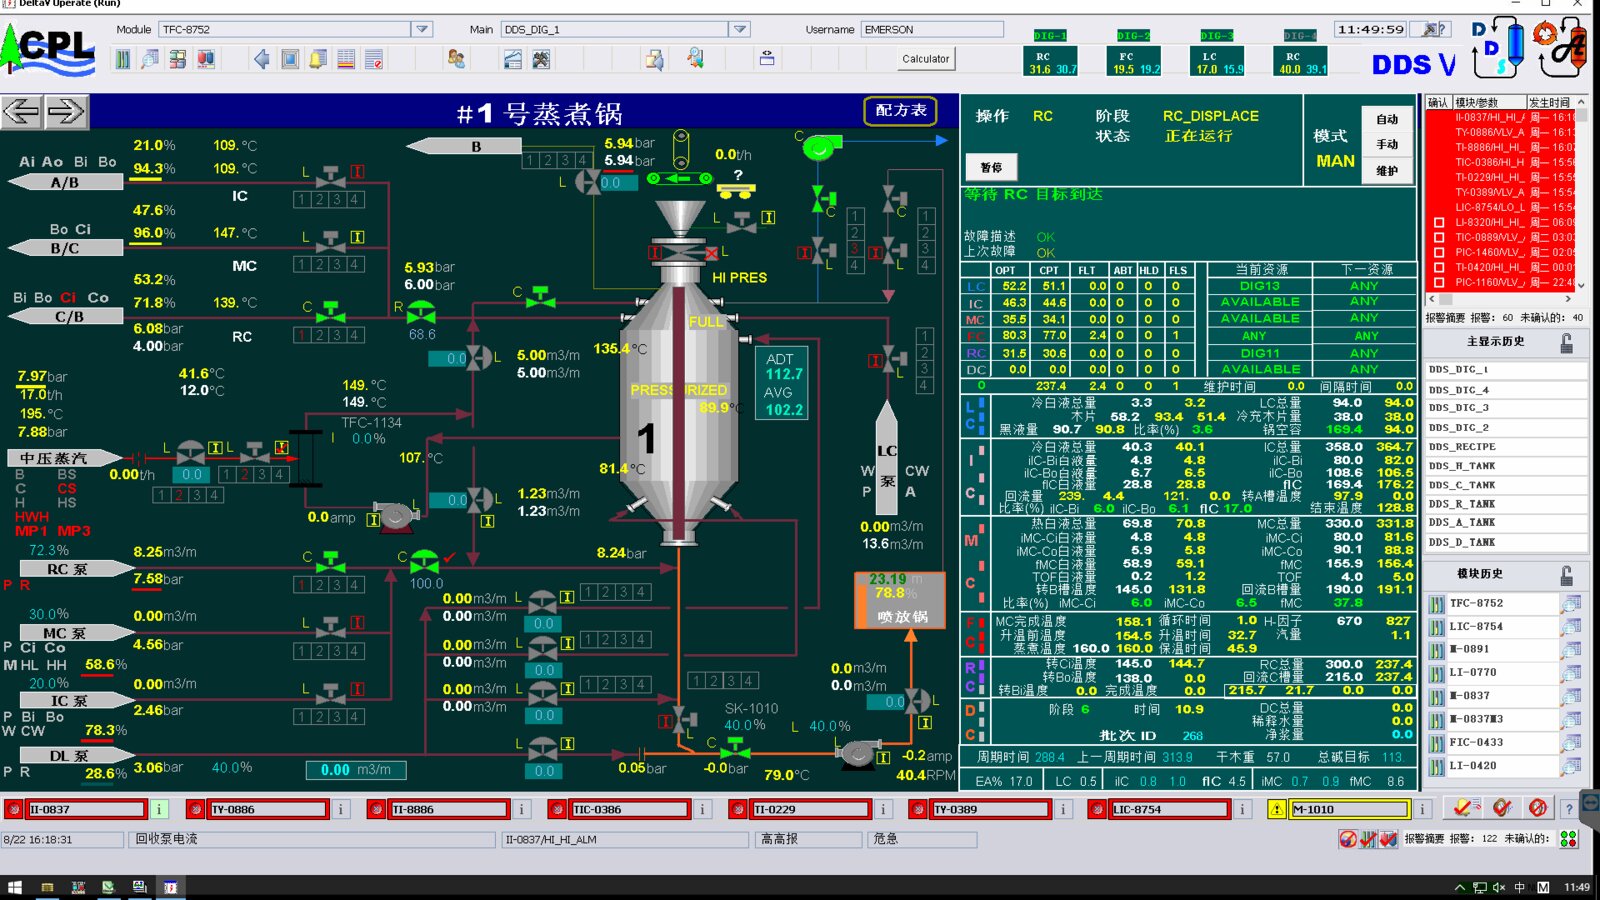
Task: Click the process history chart icon
Action: pos(512,60)
